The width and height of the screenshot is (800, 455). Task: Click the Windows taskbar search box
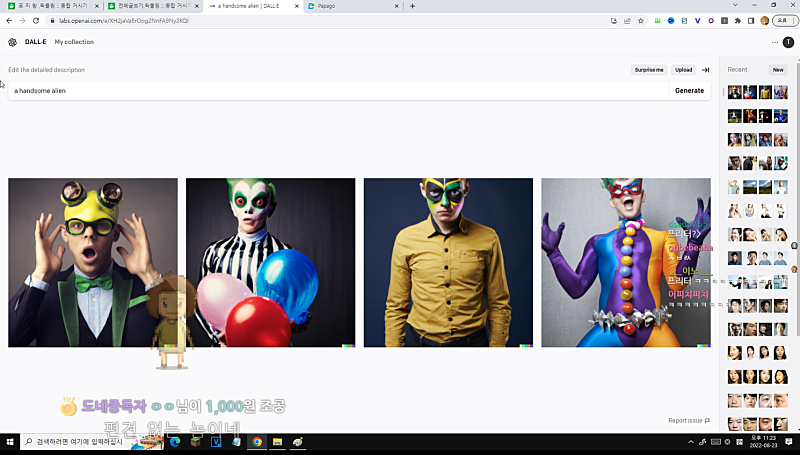point(92,442)
